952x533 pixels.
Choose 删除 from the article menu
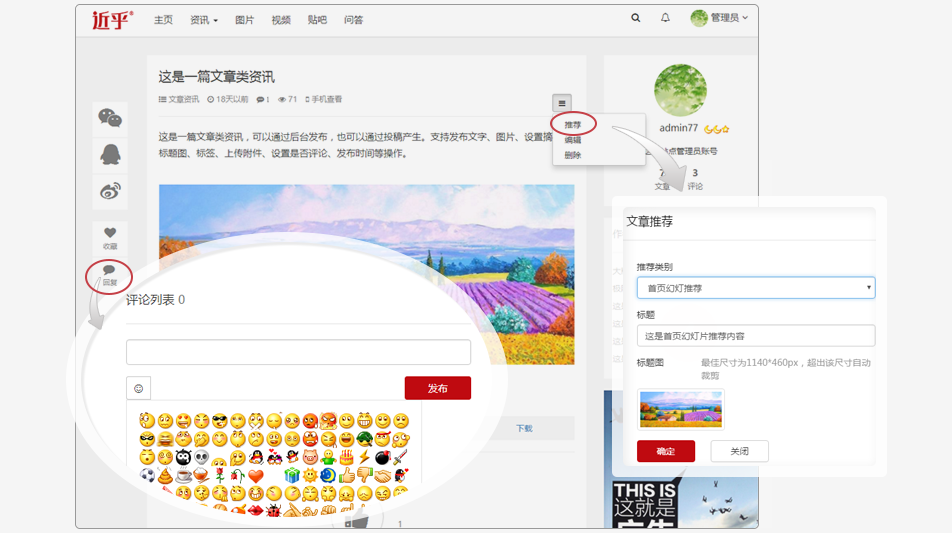point(573,155)
